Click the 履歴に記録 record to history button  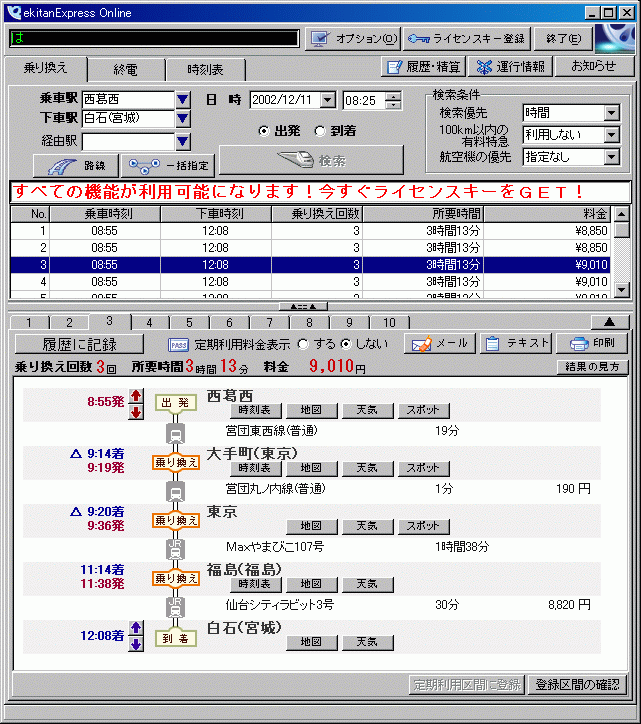coord(79,344)
